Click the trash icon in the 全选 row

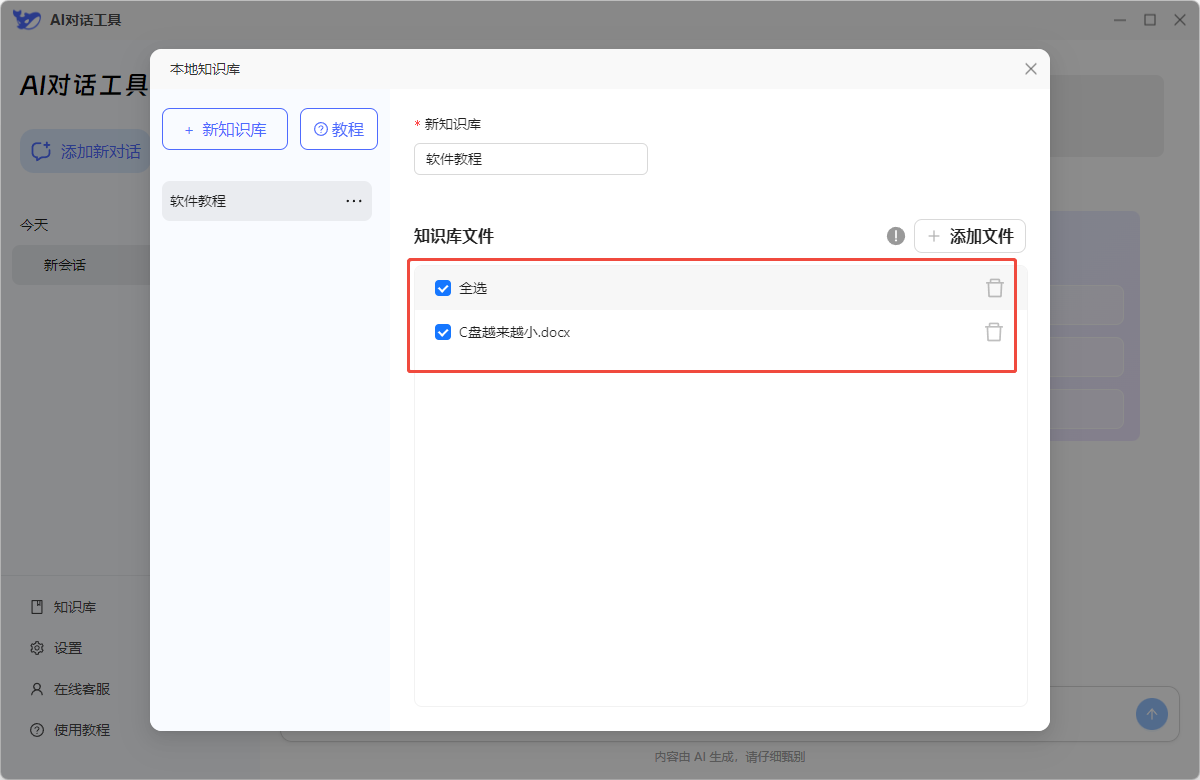pos(994,288)
